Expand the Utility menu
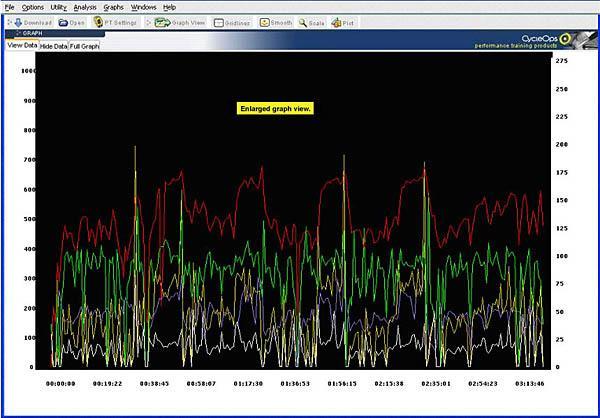Viewport: 600px width, 418px height. [59, 7]
